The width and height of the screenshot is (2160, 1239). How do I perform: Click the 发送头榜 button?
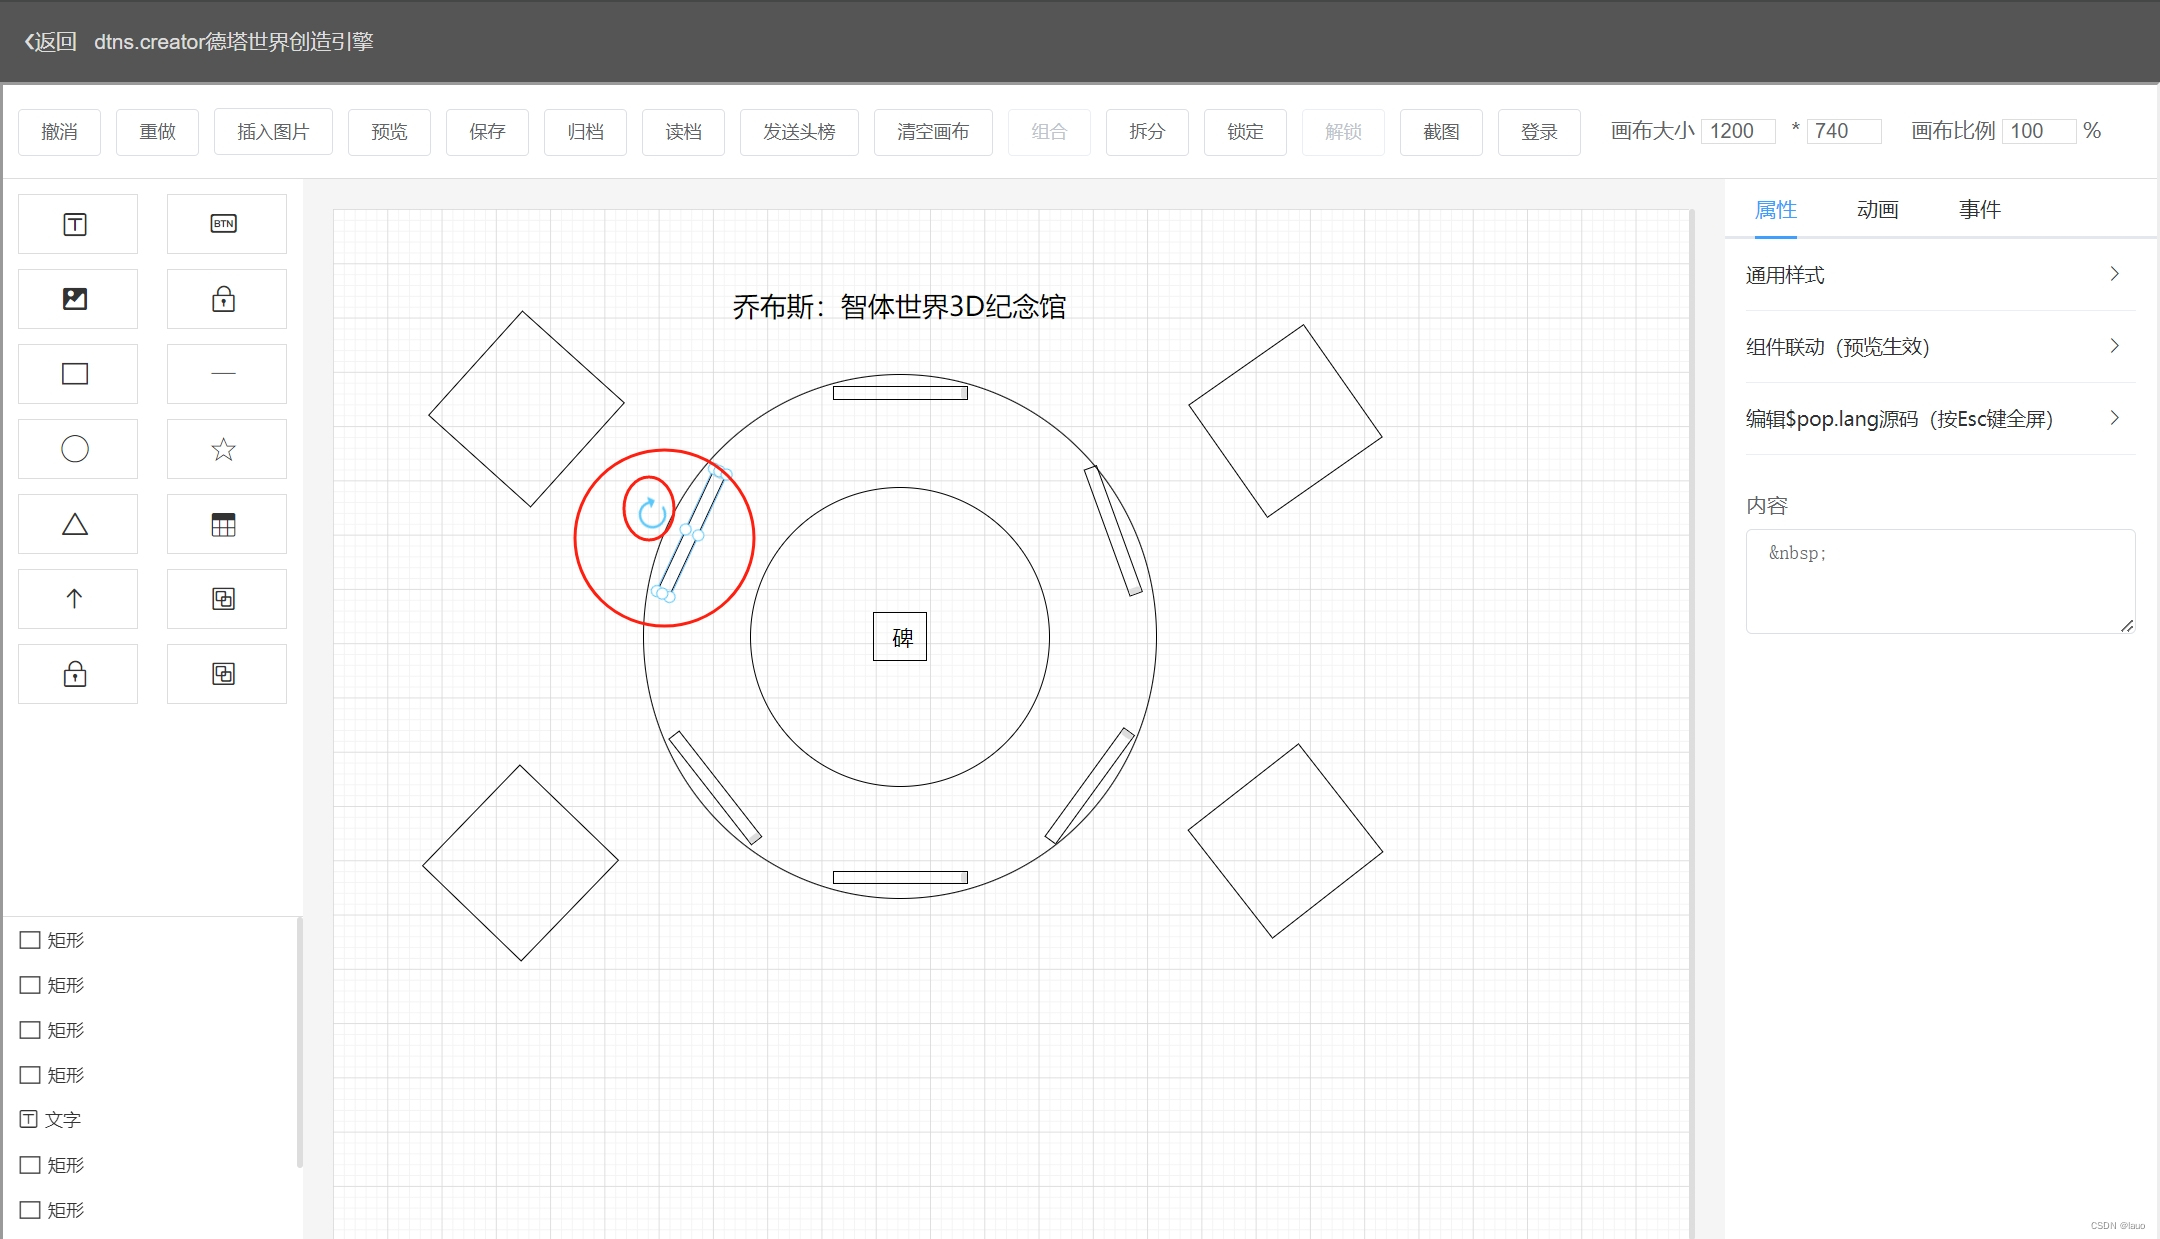coord(799,132)
